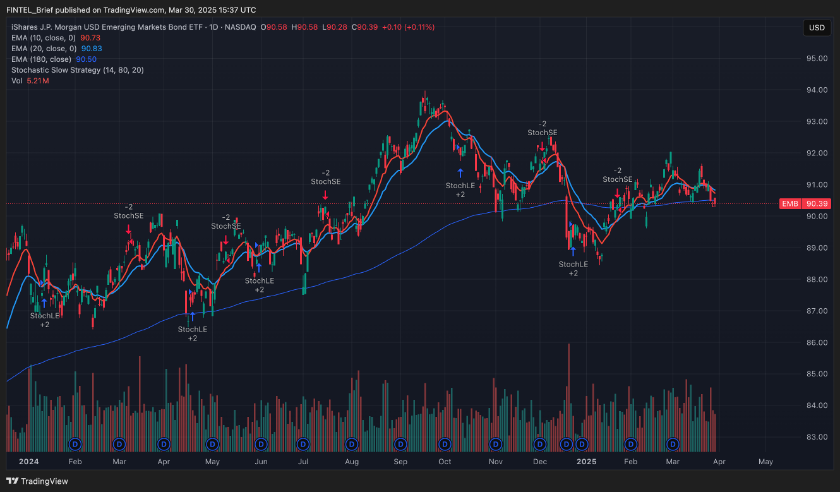Viewport: 840px width, 492px height.
Task: Click the dividend D marker above Mar 2024
Action: click(119, 444)
